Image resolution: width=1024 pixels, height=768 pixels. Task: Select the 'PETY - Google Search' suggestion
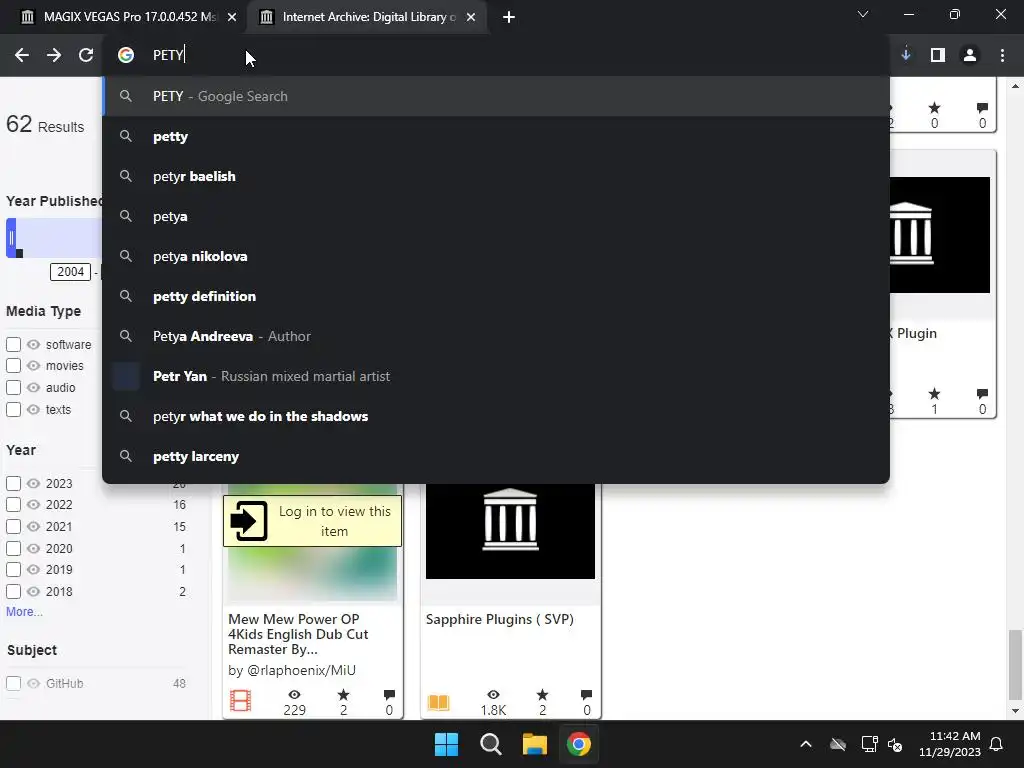tap(496, 96)
